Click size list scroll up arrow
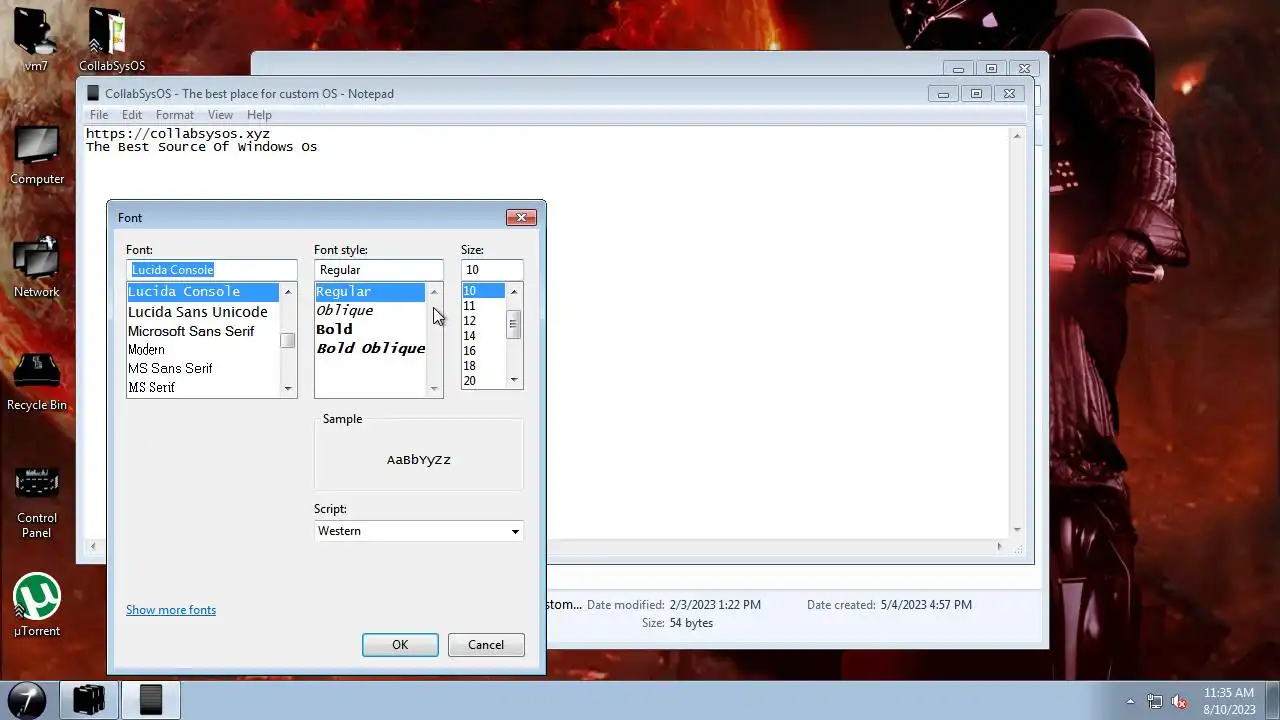Image resolution: width=1280 pixels, height=720 pixels. (x=514, y=292)
